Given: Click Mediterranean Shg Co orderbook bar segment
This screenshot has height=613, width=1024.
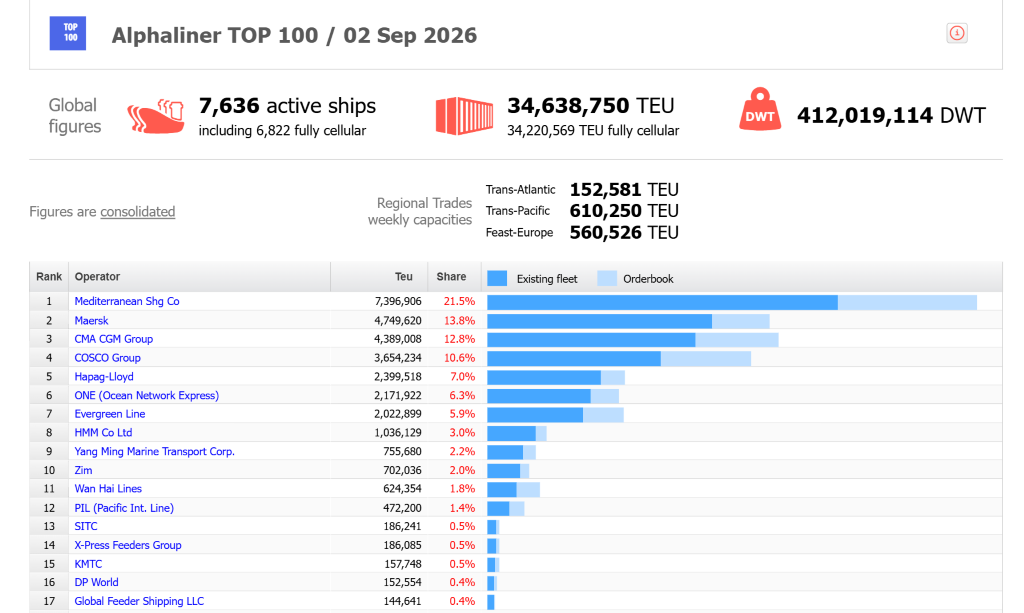Looking at the screenshot, I should (907, 302).
